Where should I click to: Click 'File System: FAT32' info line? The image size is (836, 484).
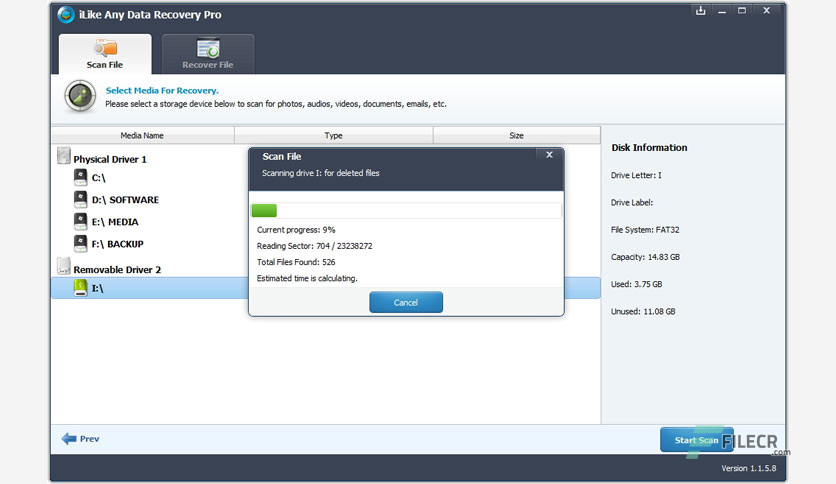(645, 230)
